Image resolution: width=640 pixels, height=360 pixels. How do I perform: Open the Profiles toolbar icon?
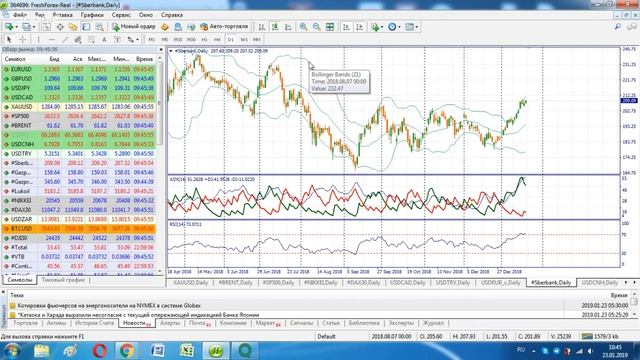(26, 27)
